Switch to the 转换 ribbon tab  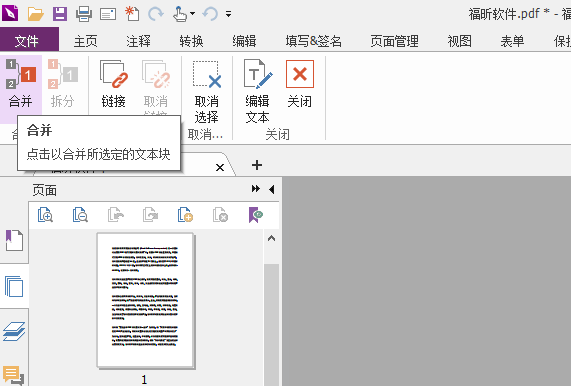tap(191, 41)
